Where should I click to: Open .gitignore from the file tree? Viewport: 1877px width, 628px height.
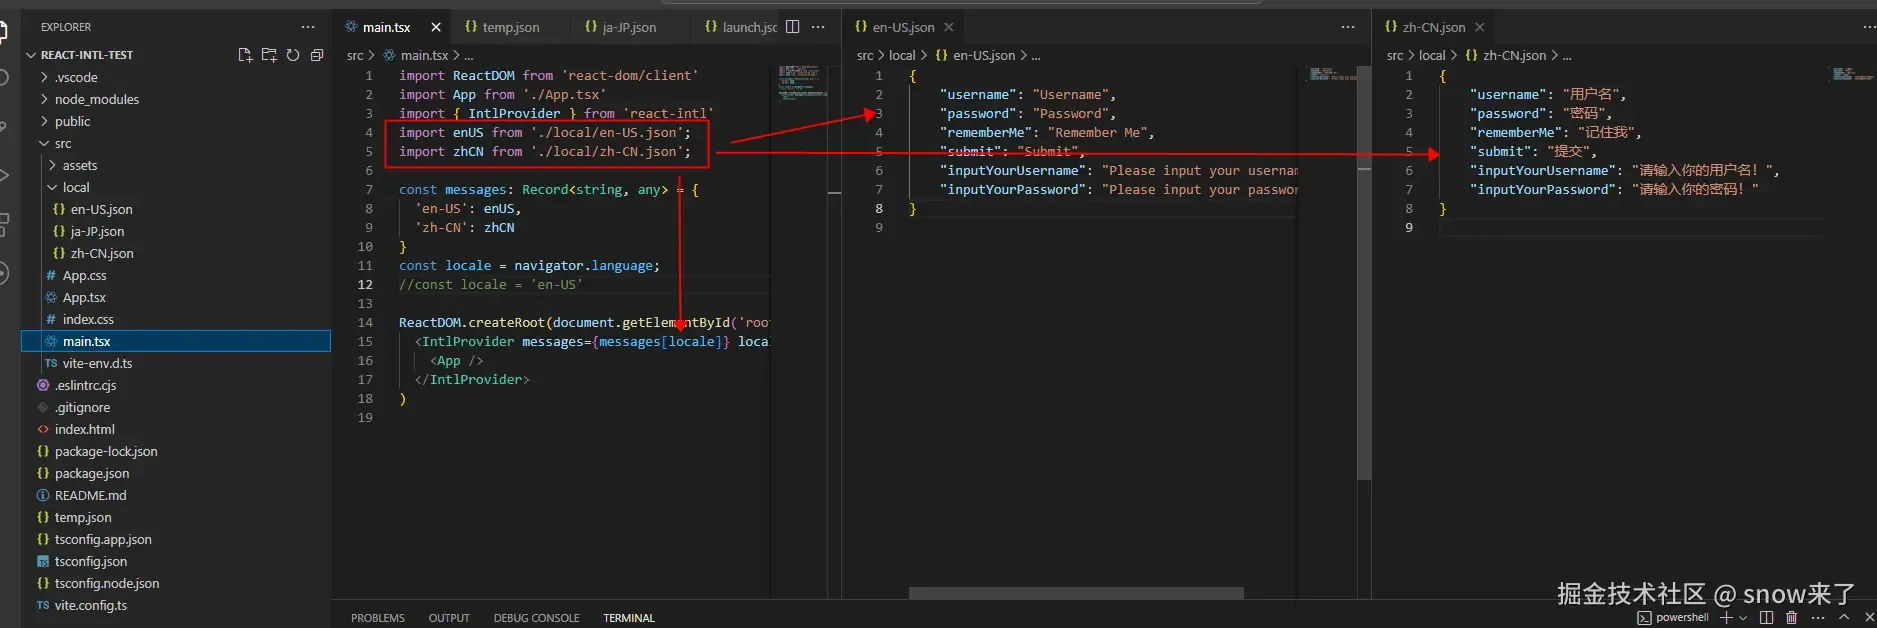pyautogui.click(x=176, y=407)
